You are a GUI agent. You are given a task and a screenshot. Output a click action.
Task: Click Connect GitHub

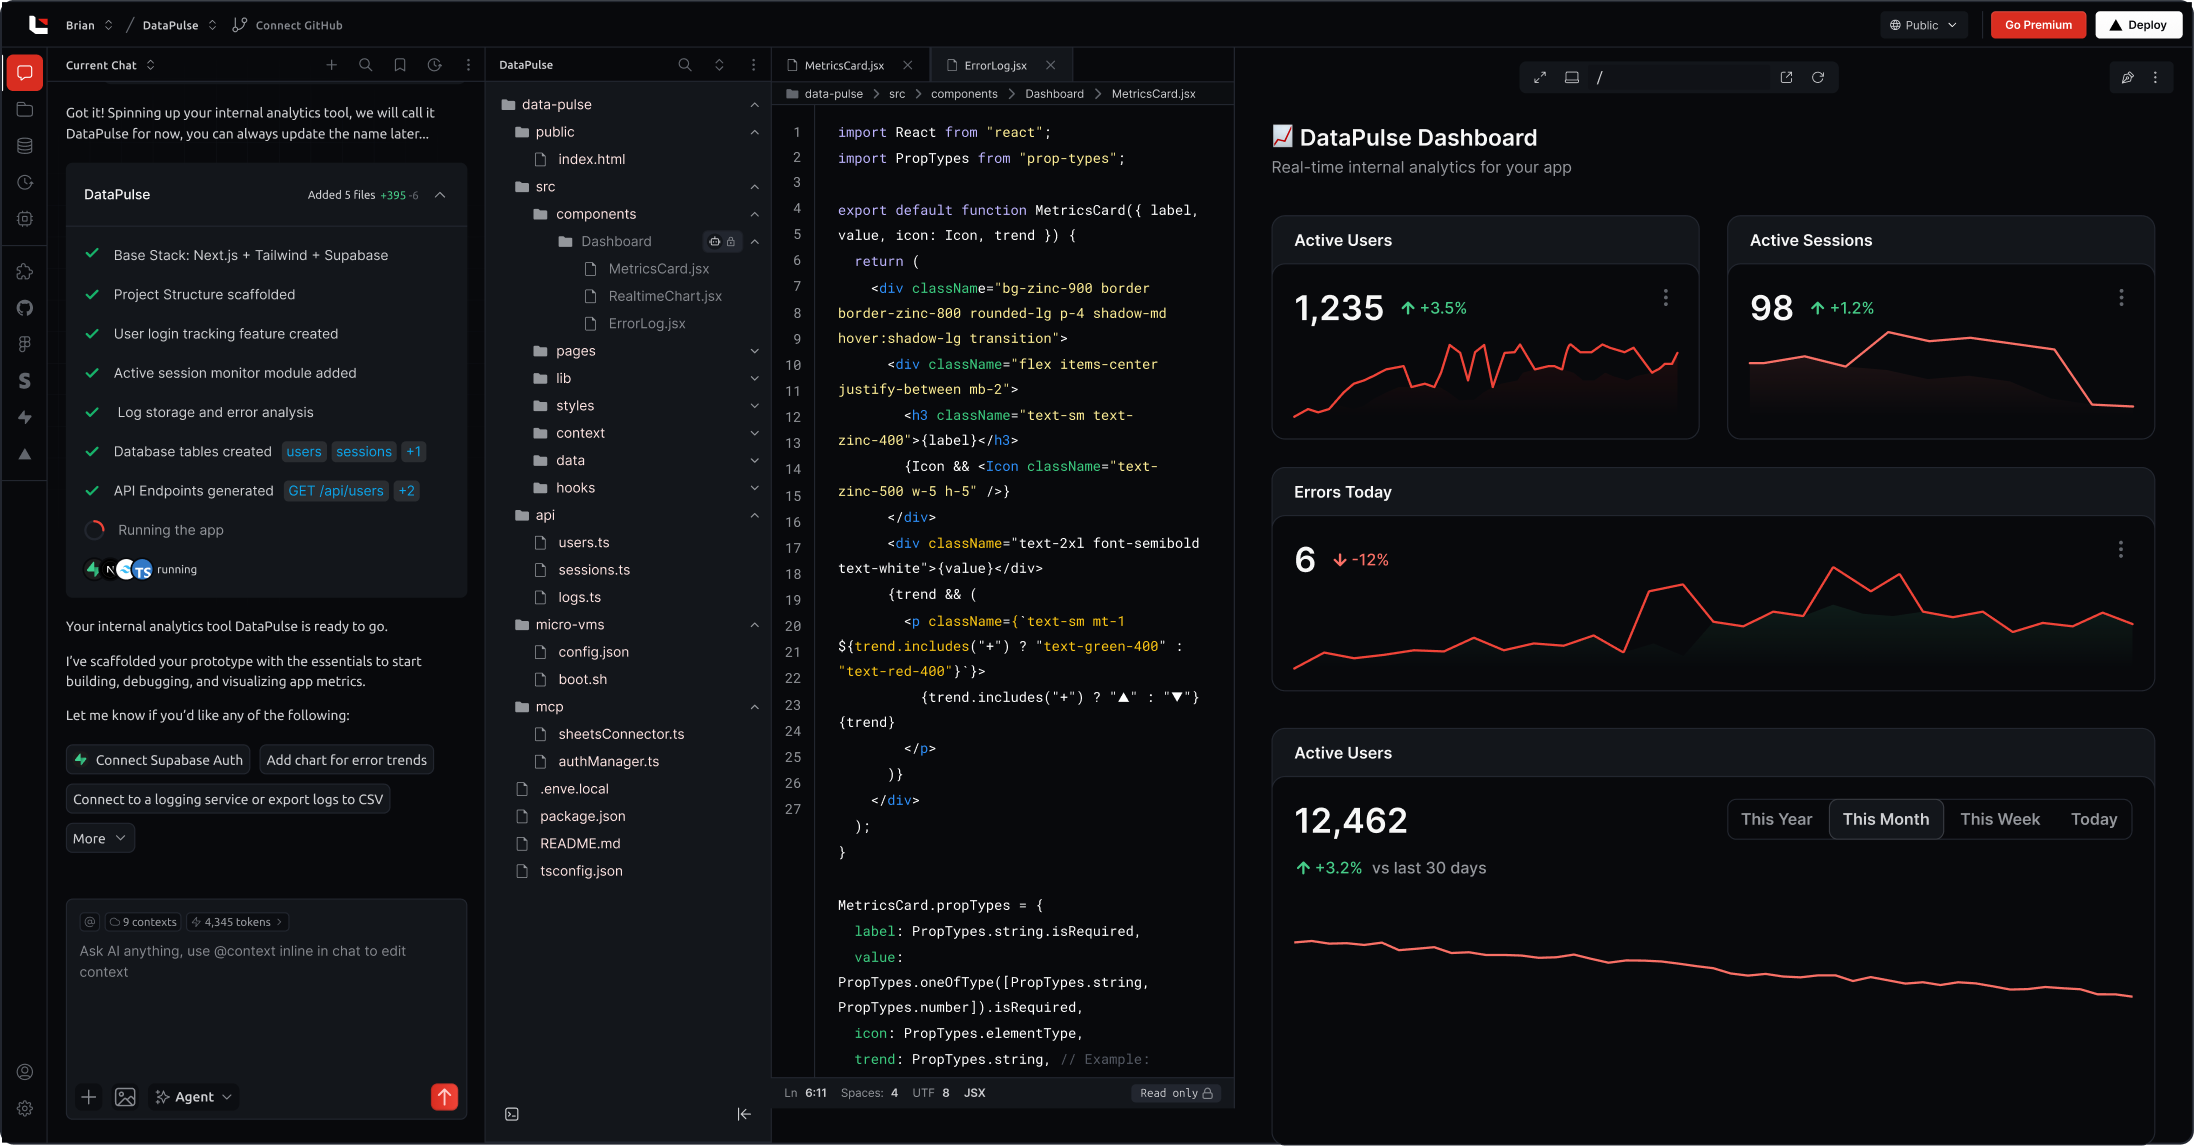coord(288,25)
